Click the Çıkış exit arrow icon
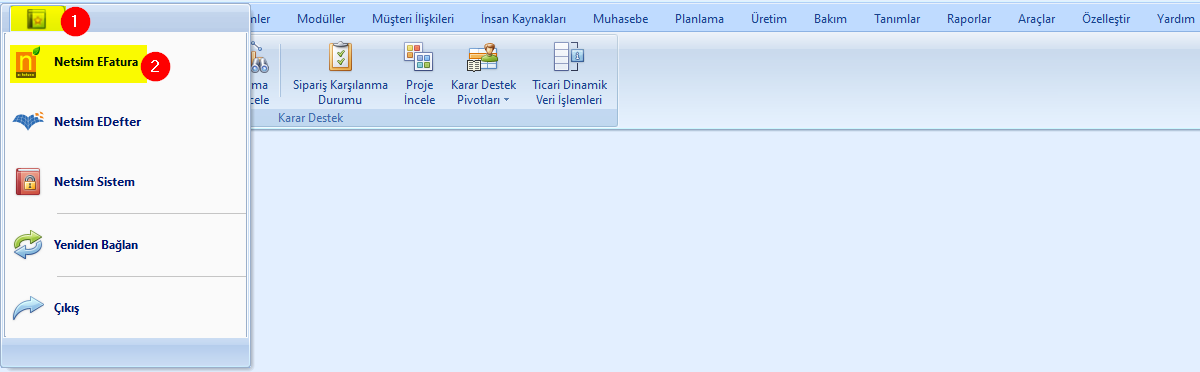1200x372 pixels. 28,308
